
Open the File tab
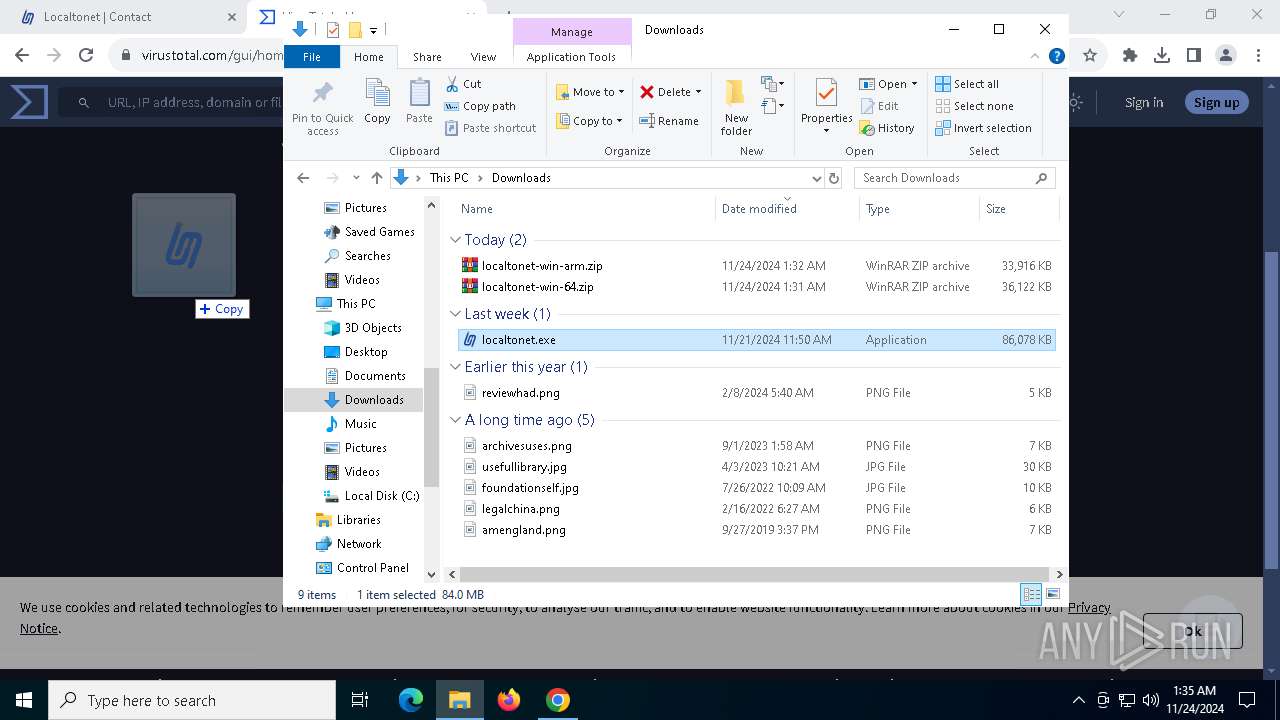coord(312,57)
